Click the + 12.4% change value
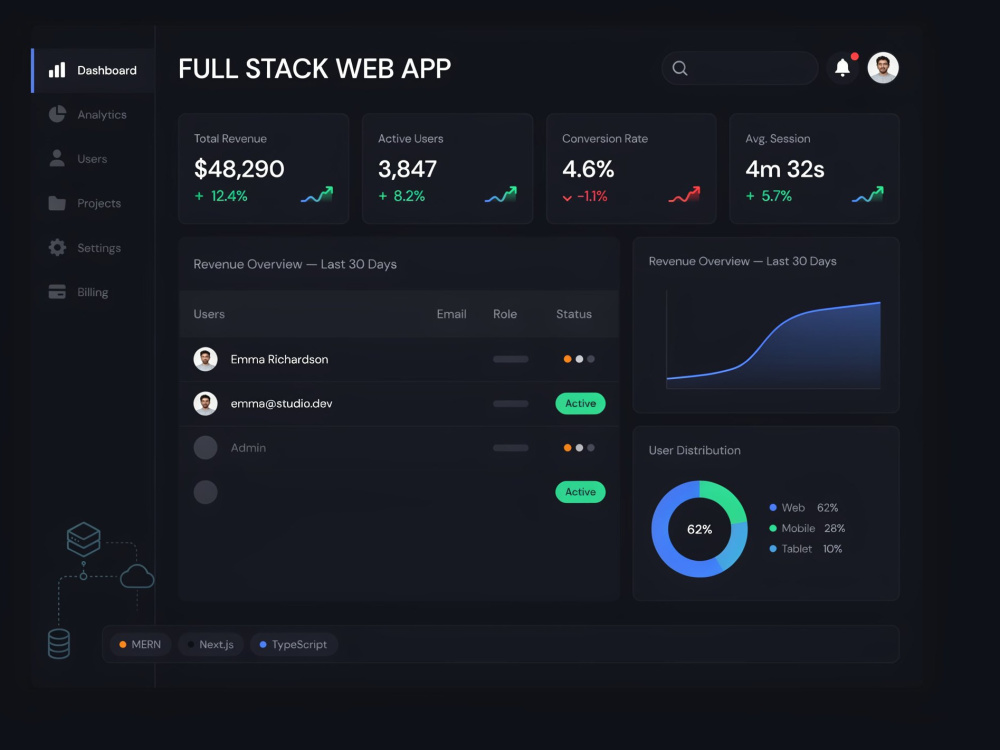The height and width of the screenshot is (750, 1000). tap(221, 196)
